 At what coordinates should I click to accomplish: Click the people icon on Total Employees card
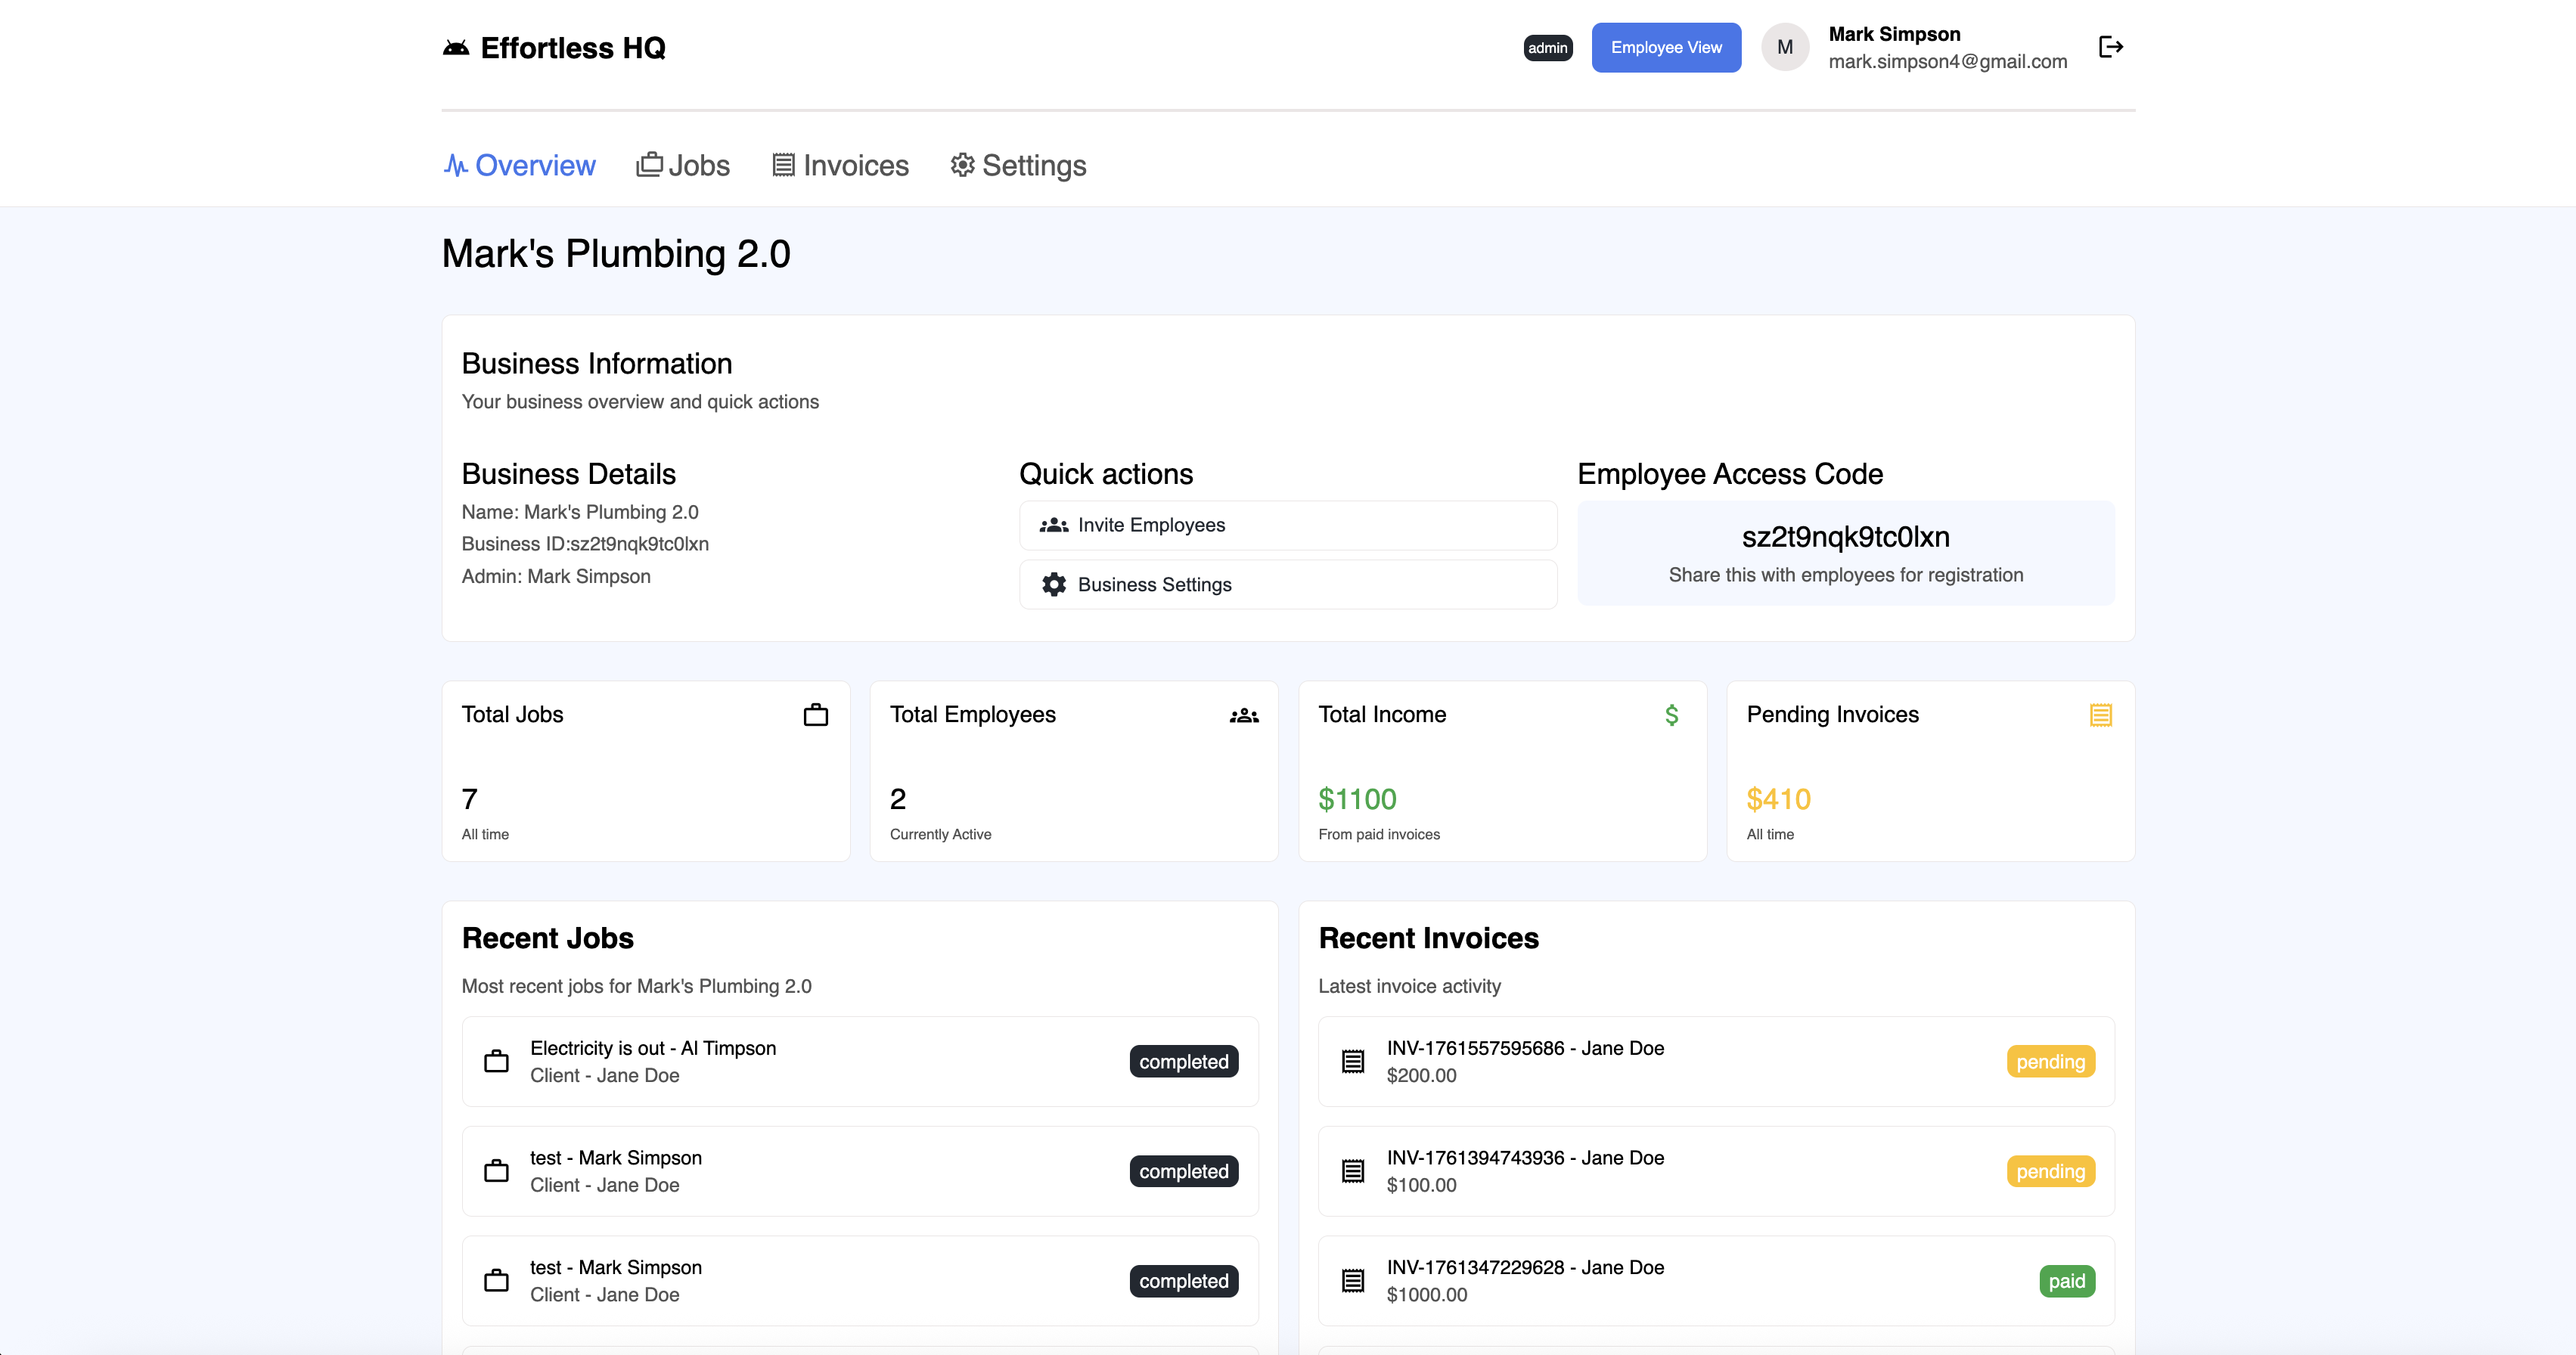click(x=1243, y=715)
